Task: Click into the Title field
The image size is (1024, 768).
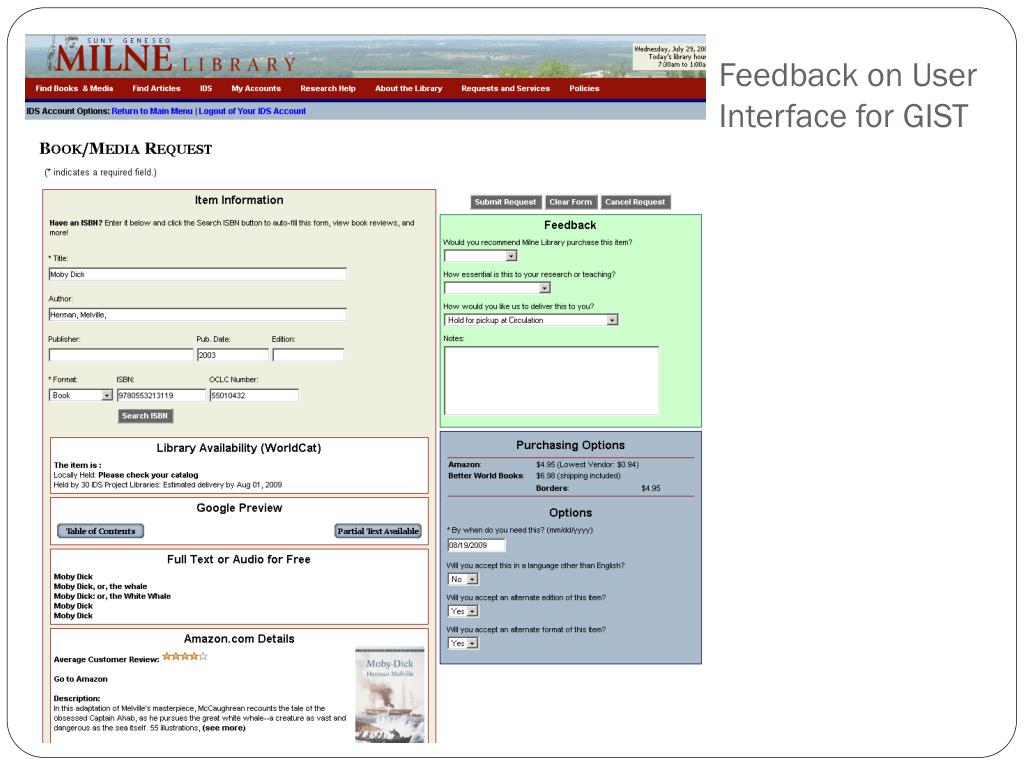Action: [x=197, y=274]
